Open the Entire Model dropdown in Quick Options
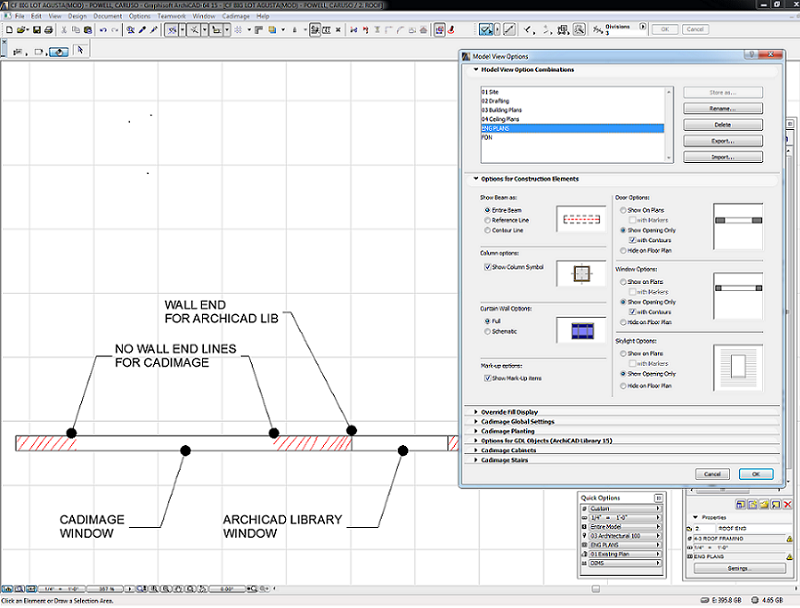Viewport: 800px width, 608px height. (623, 526)
